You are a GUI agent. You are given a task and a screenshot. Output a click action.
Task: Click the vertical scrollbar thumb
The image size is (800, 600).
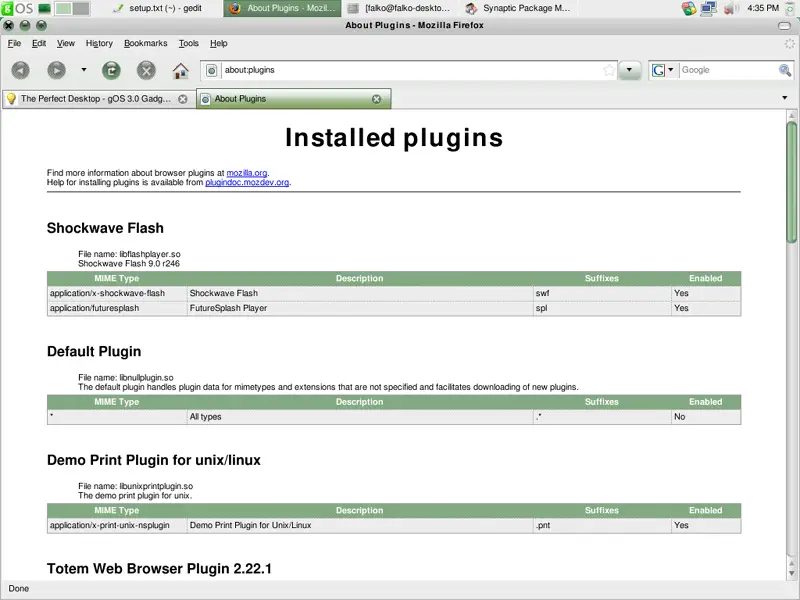pyautogui.click(x=791, y=182)
